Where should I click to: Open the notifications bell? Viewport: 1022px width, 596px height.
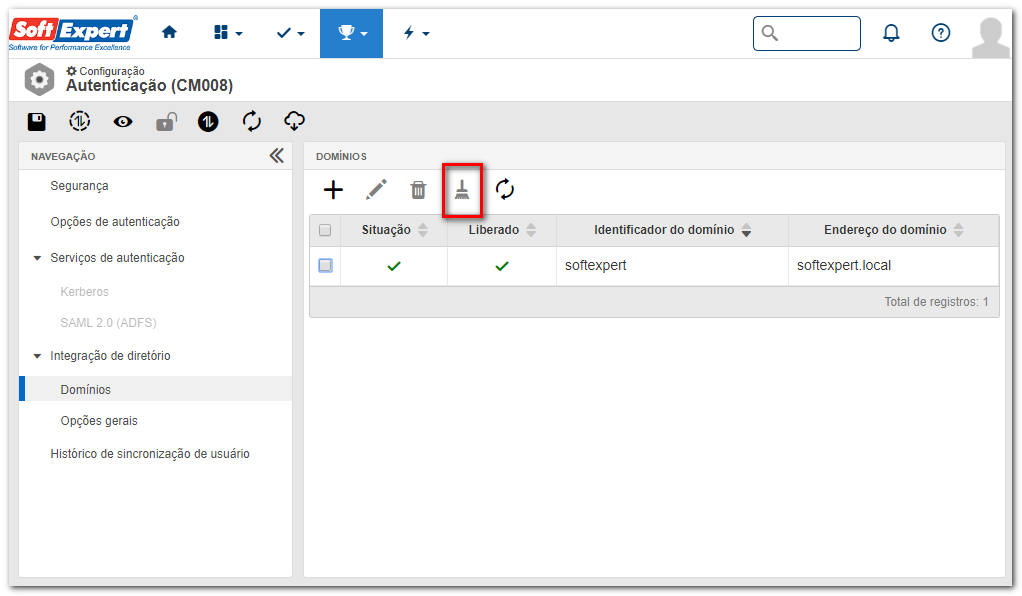click(x=891, y=33)
